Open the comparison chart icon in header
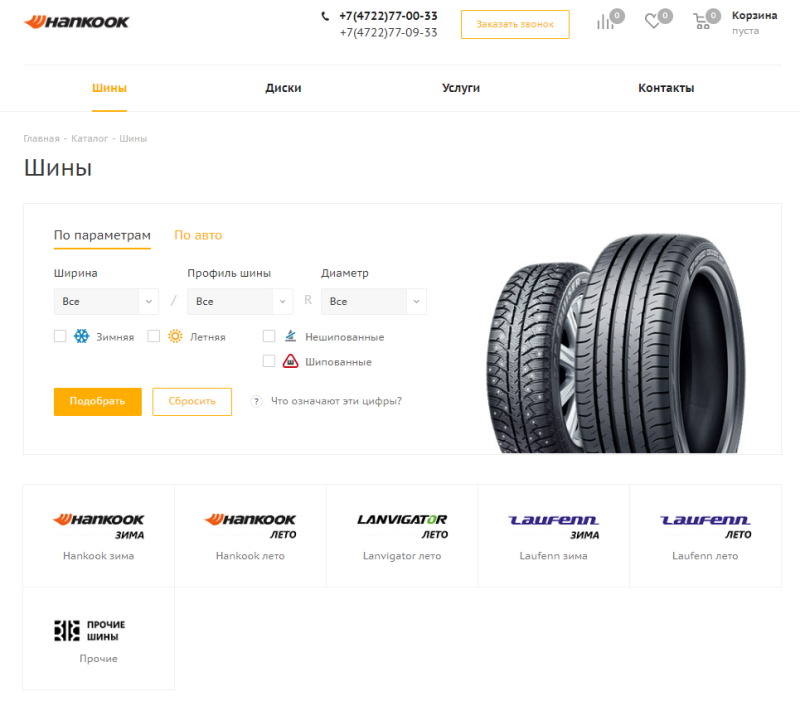Viewport: 800px width, 718px height. coord(605,22)
